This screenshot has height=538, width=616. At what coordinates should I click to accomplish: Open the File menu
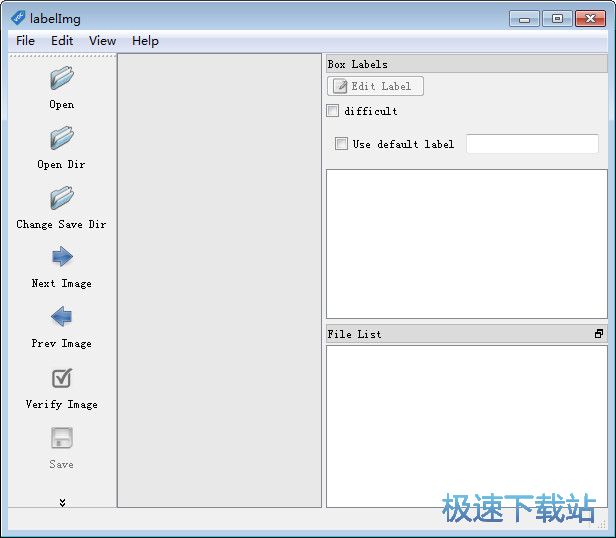coord(25,41)
